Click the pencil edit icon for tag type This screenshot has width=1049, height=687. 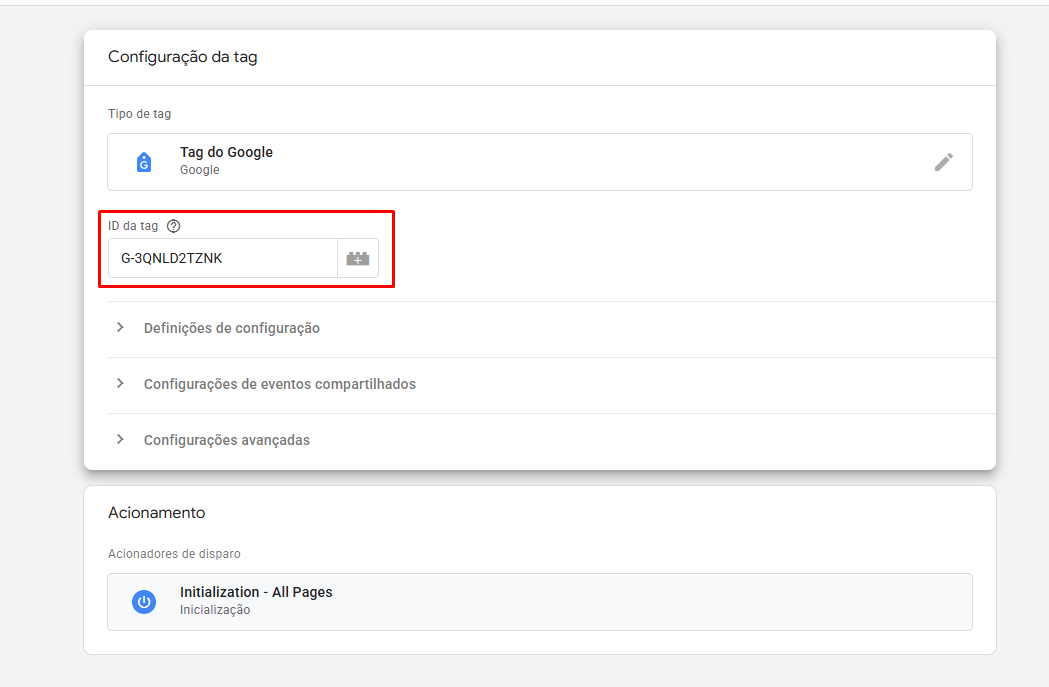click(x=943, y=162)
